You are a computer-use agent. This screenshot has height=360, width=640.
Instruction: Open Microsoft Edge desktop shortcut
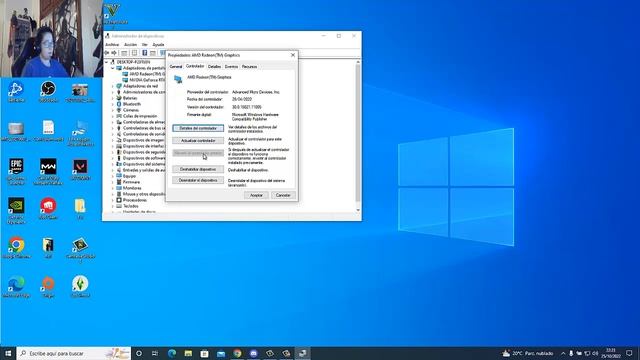tap(16, 287)
